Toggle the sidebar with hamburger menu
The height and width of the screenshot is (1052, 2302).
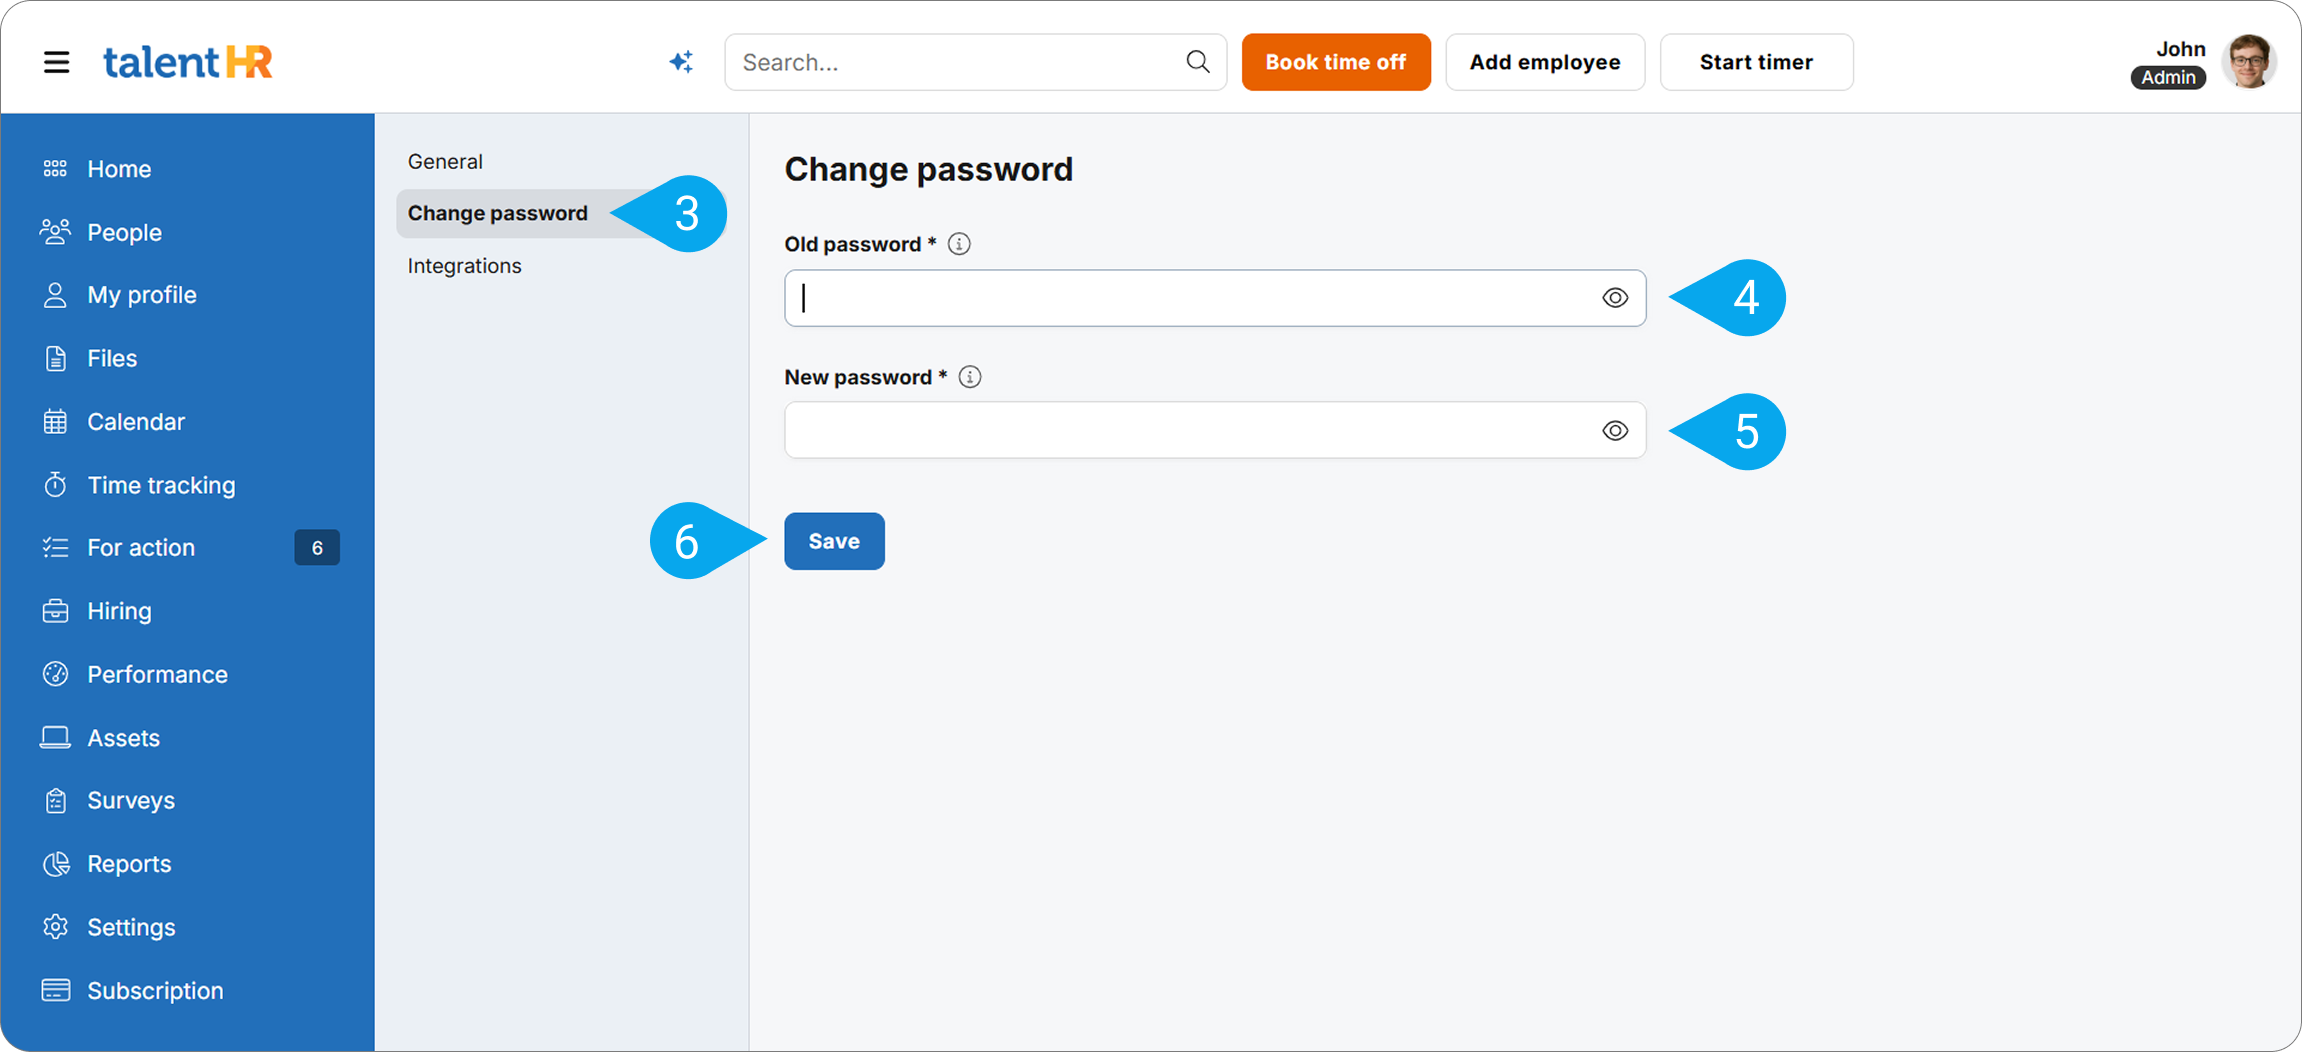pos(56,61)
